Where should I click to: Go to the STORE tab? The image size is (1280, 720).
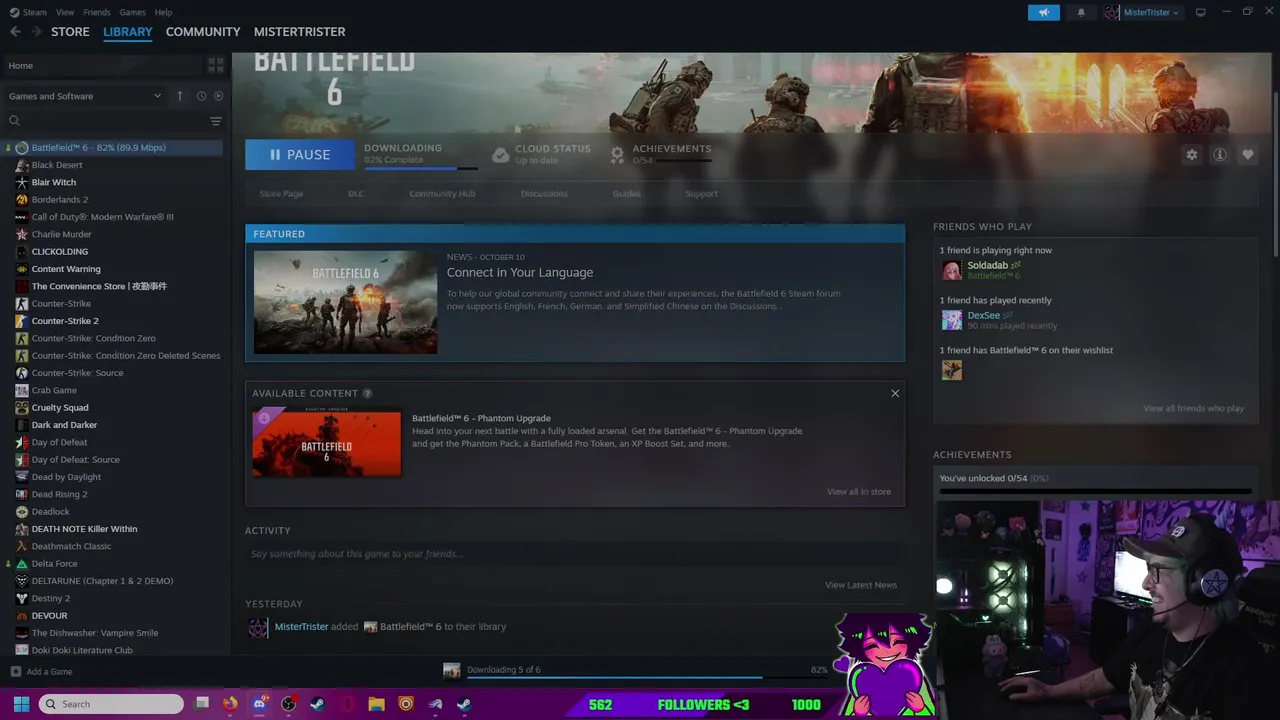click(x=70, y=32)
